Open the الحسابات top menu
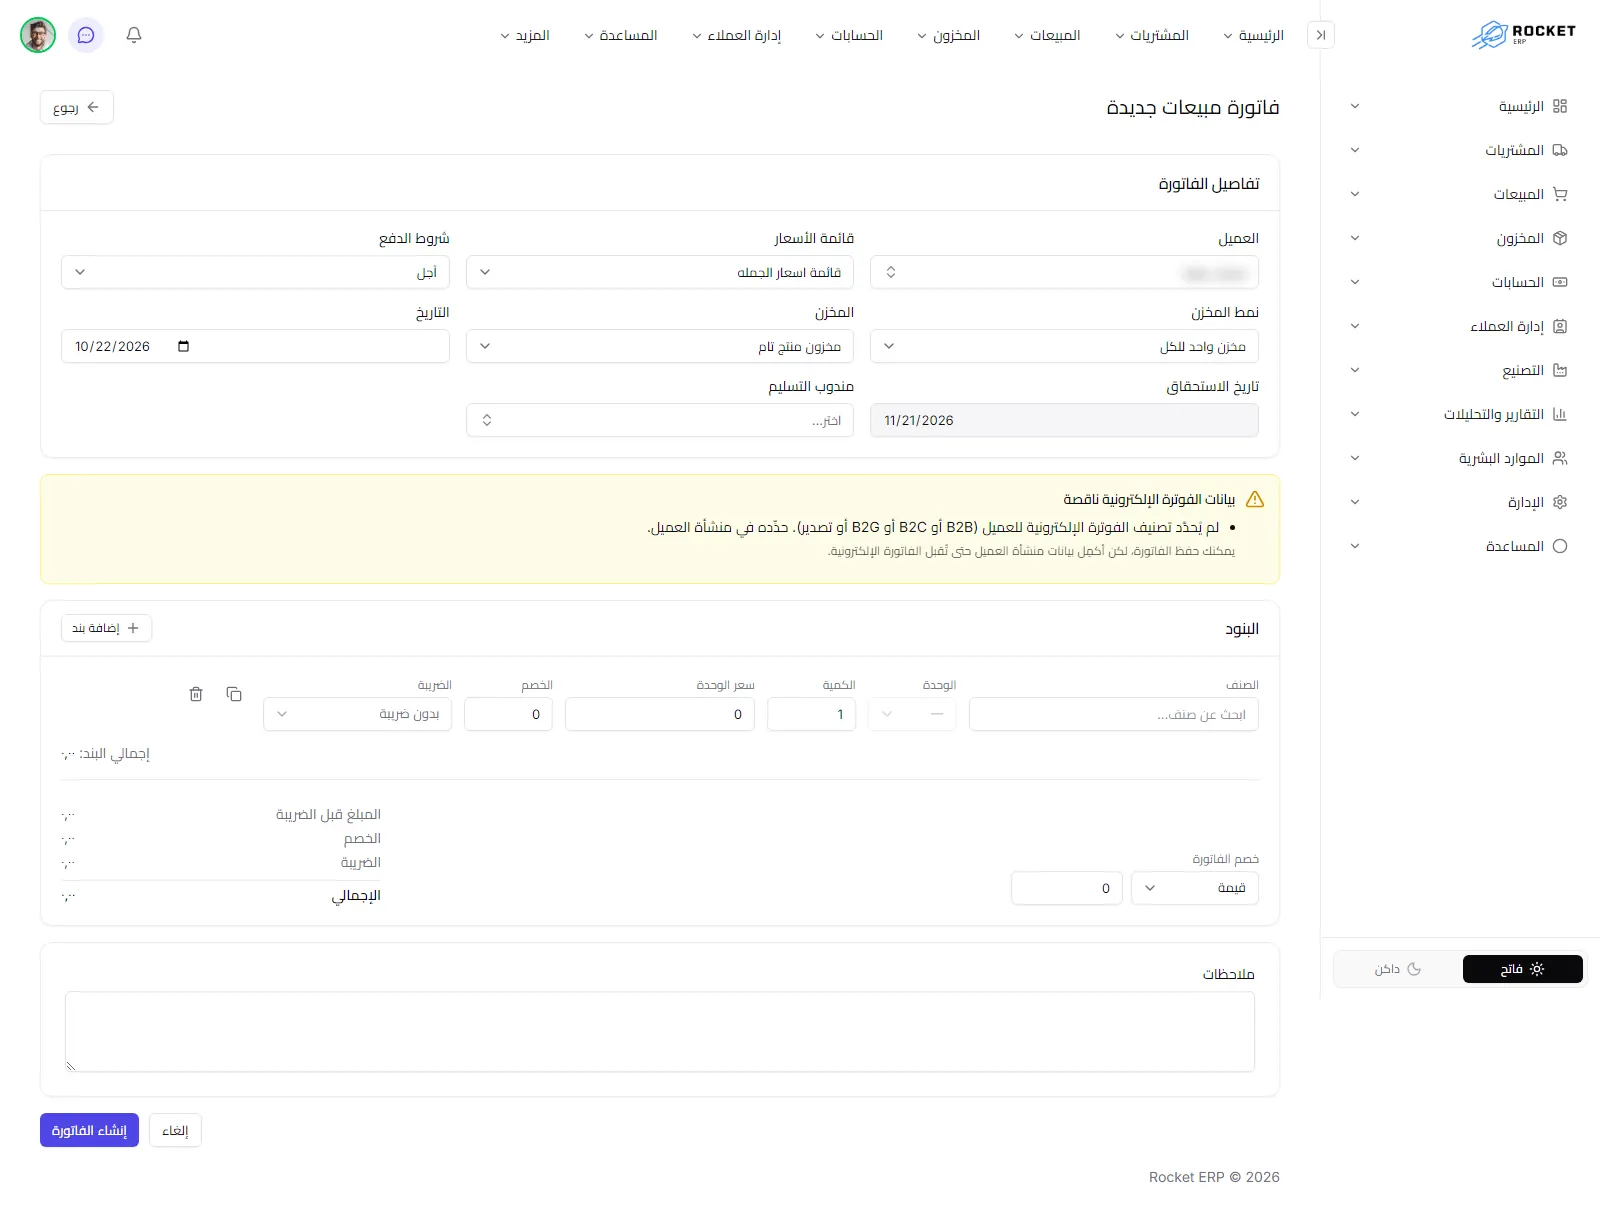Screen dimensions: 1600x1207 click(x=849, y=35)
